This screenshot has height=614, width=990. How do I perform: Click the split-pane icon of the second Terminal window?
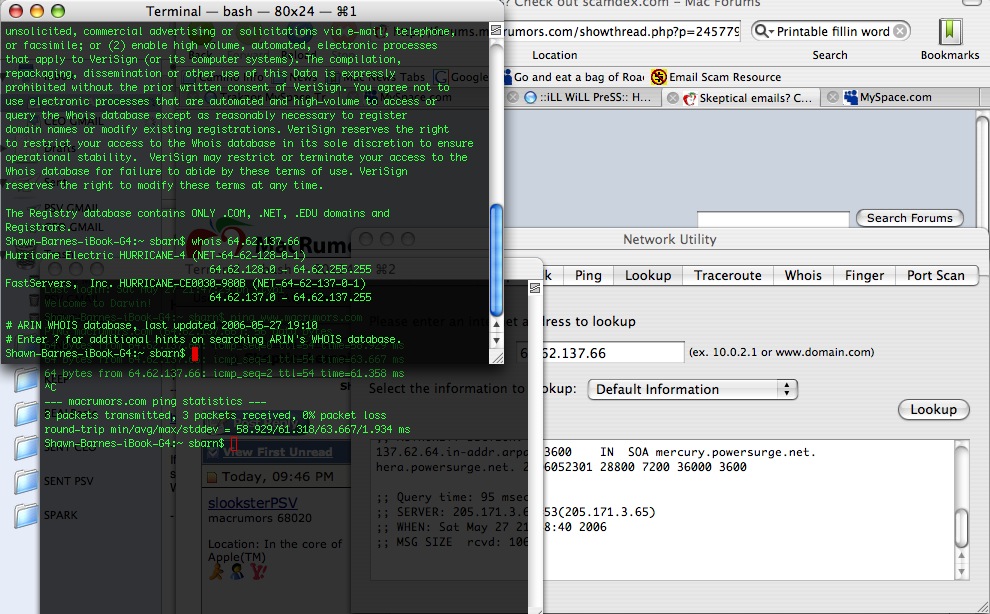(x=535, y=288)
